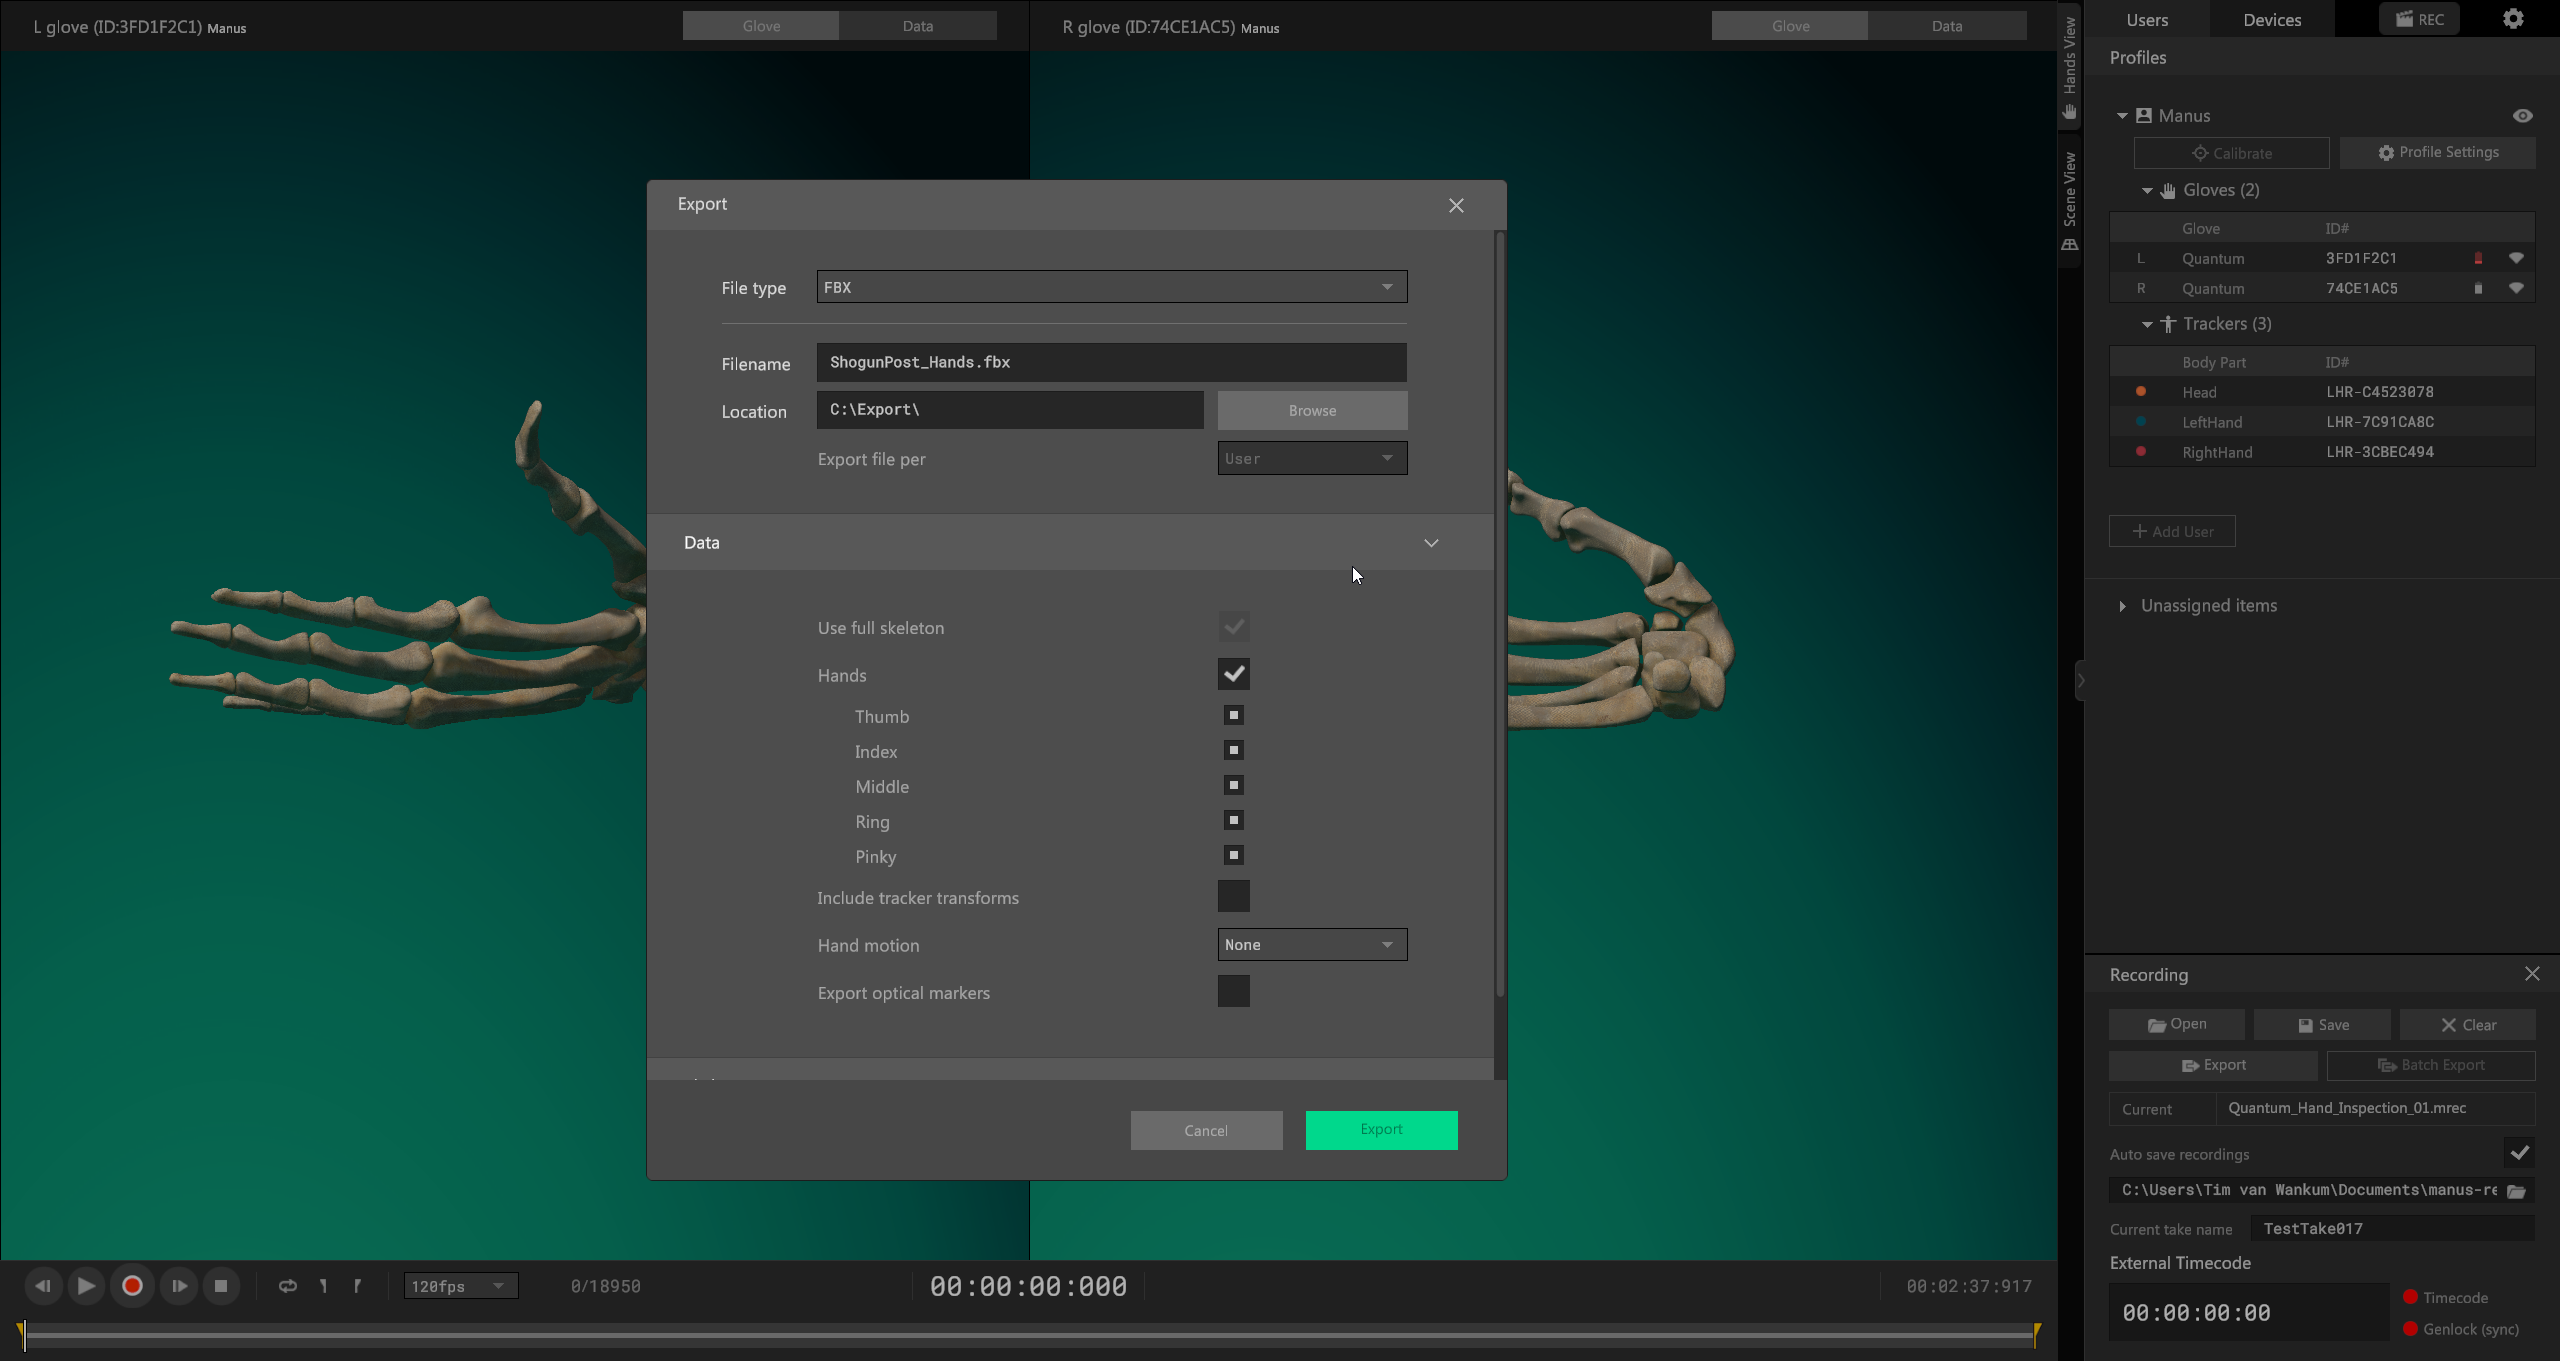Screen dimensions: 2560x1361
Task: Switch to Scene View side tab
Action: click(2070, 200)
